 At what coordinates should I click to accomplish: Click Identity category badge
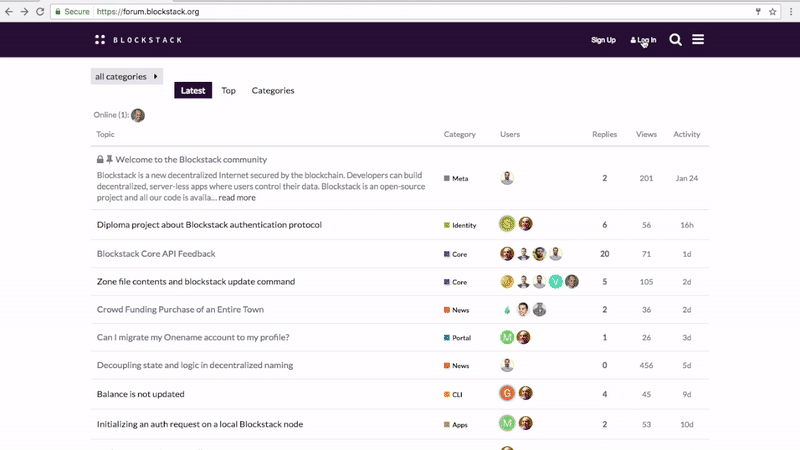point(460,225)
